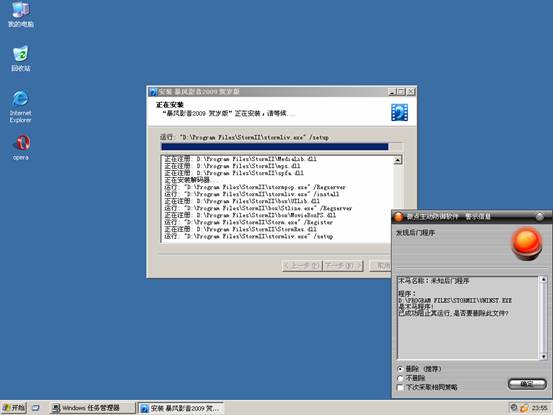Click scroll up arrow in install log list

point(397,160)
